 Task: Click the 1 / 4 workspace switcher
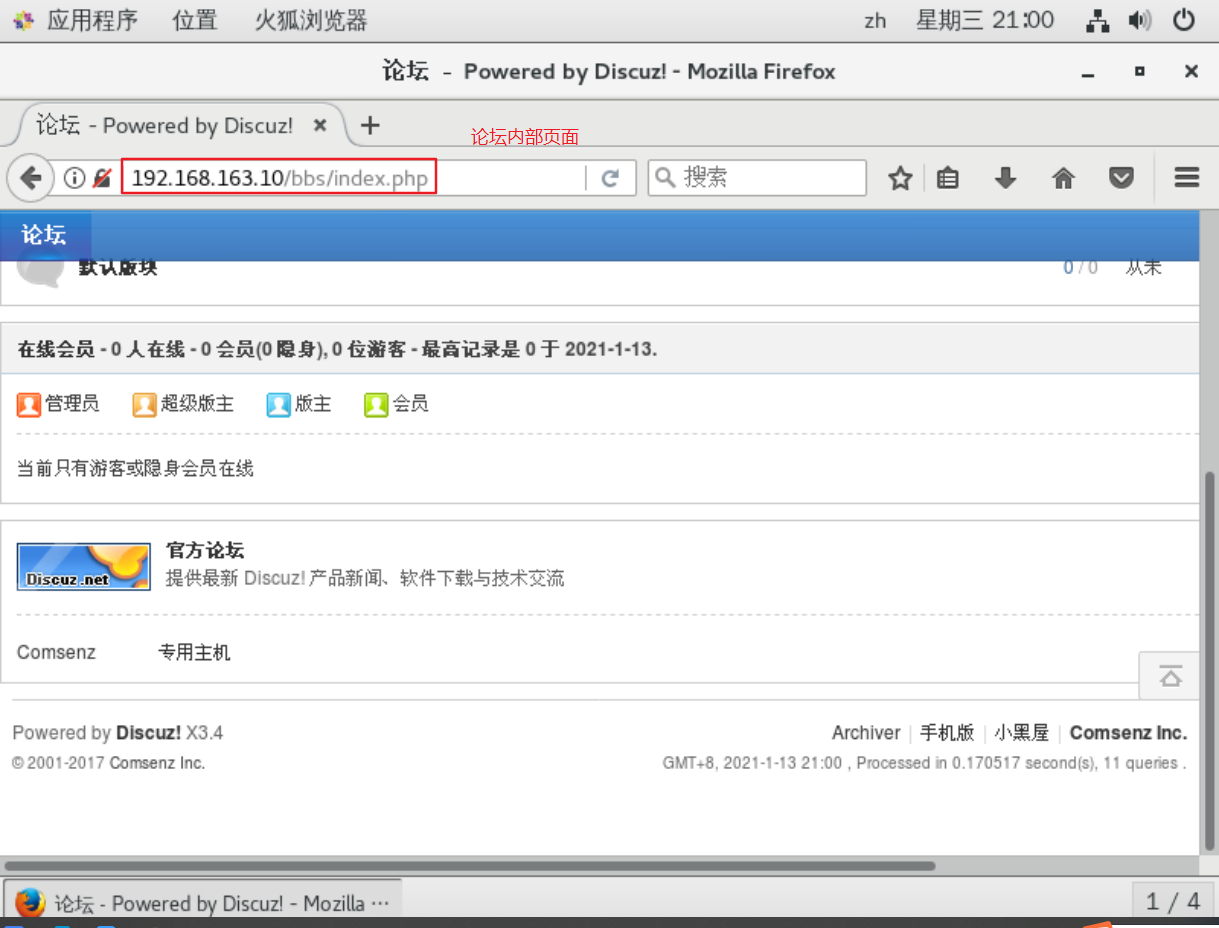tap(1173, 902)
